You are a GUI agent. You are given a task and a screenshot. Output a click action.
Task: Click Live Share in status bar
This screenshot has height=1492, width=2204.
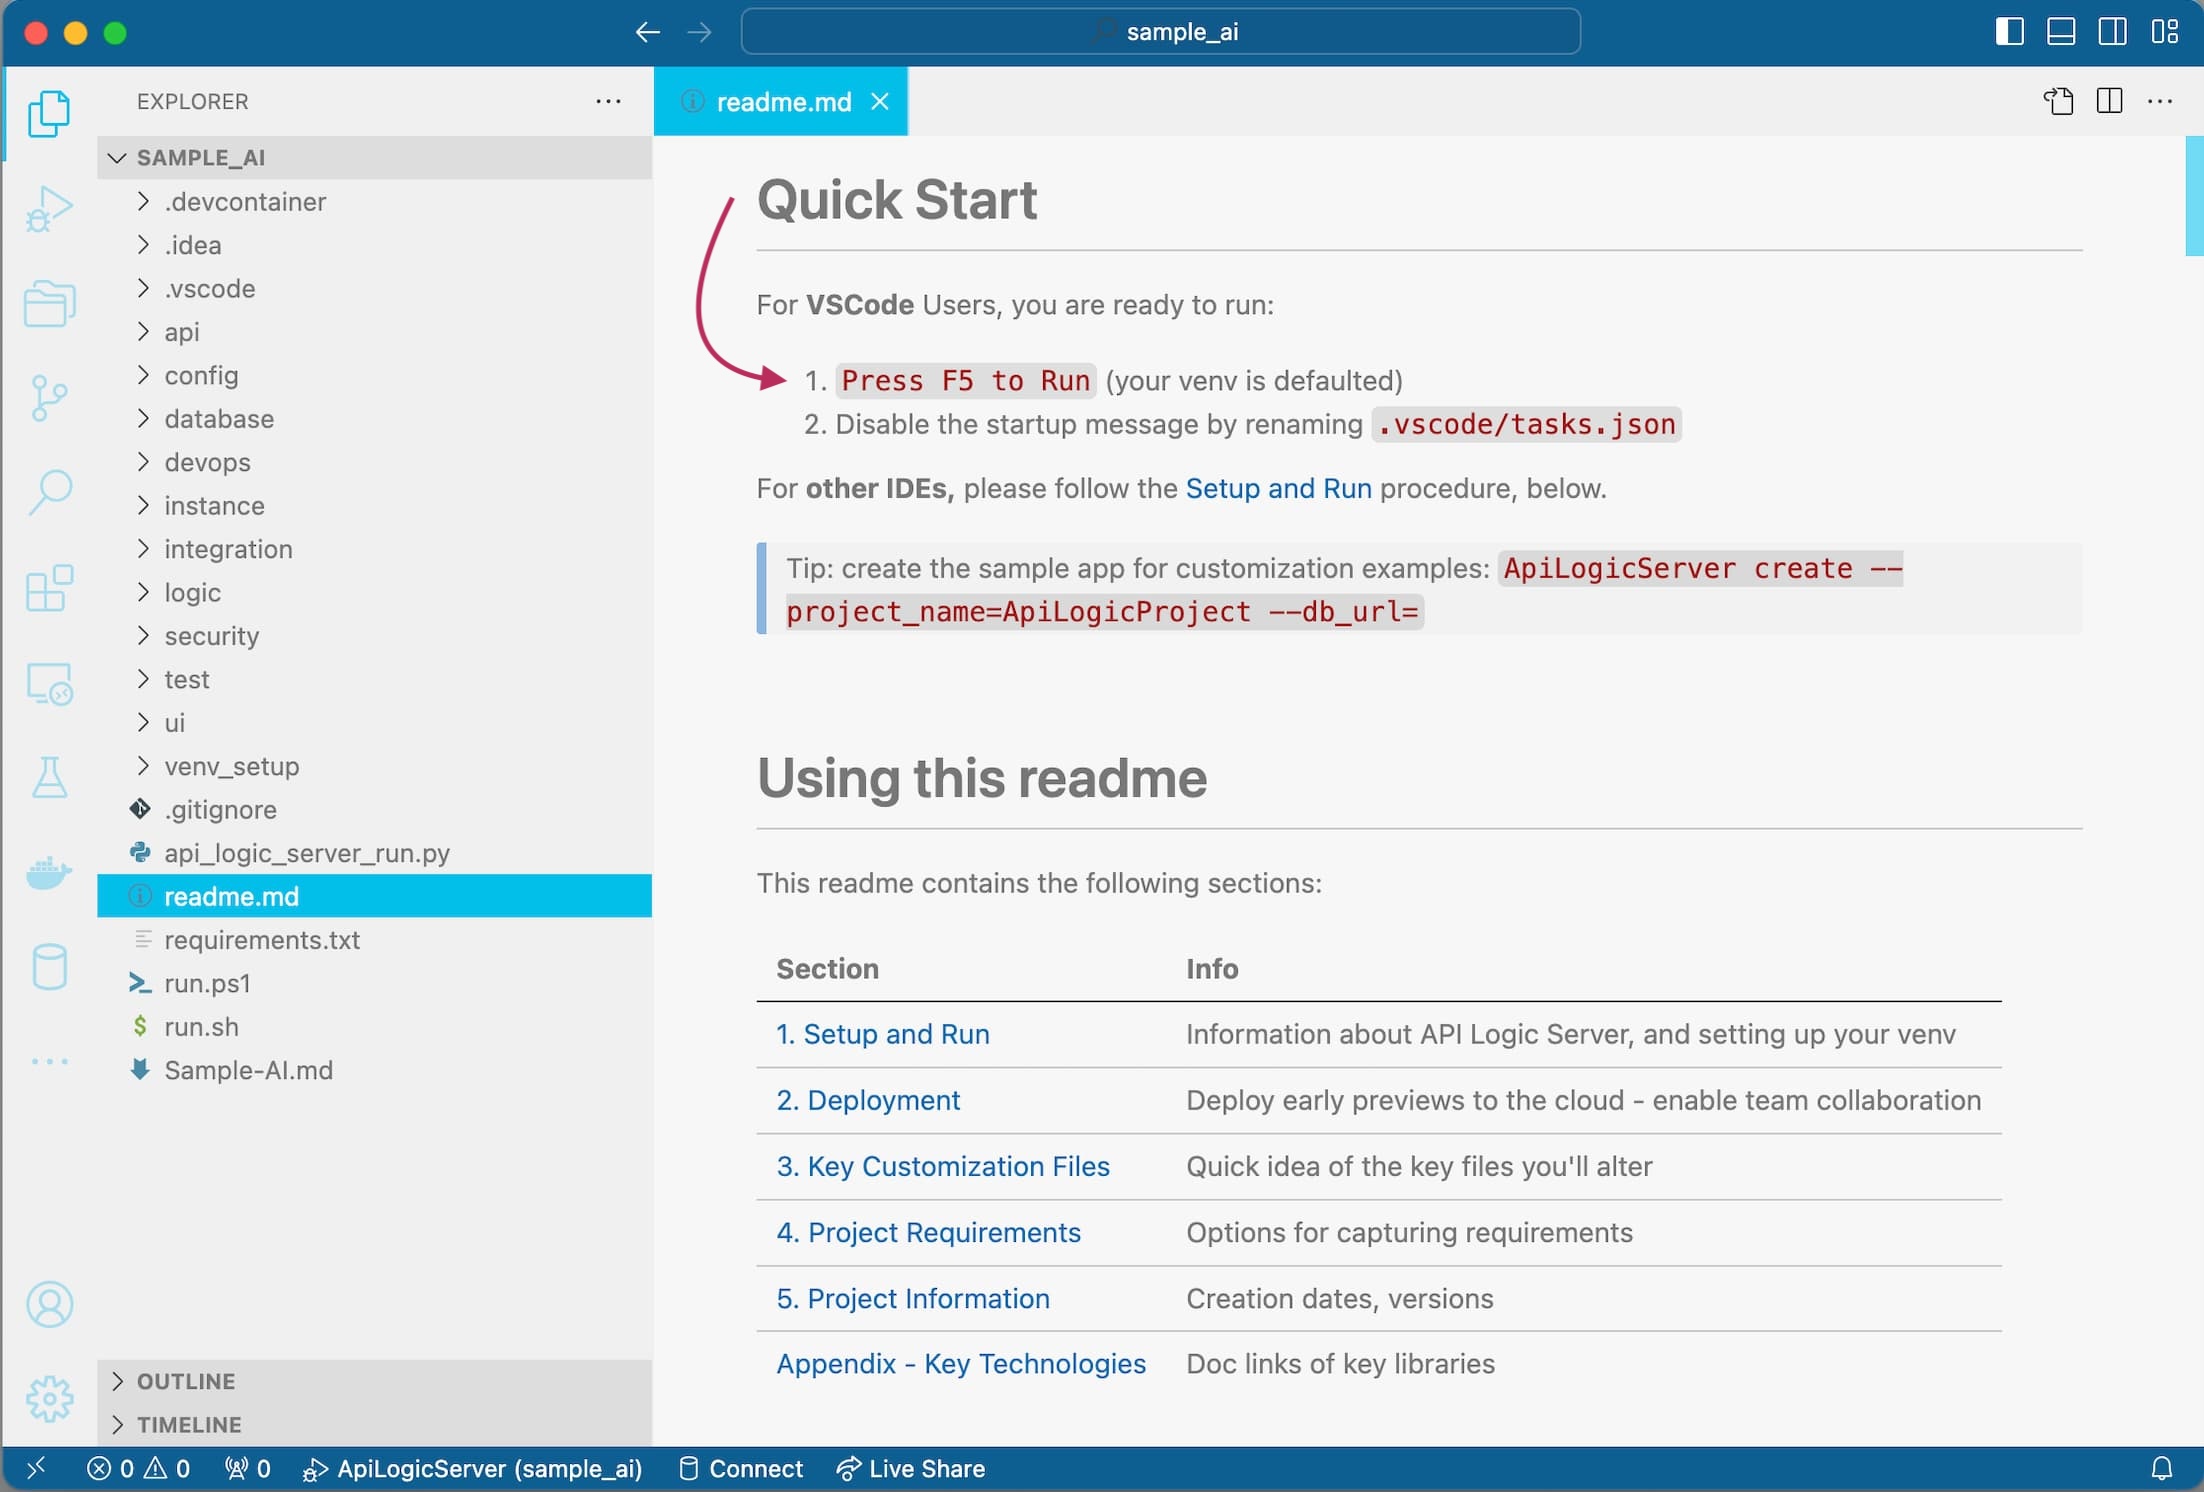click(x=911, y=1468)
